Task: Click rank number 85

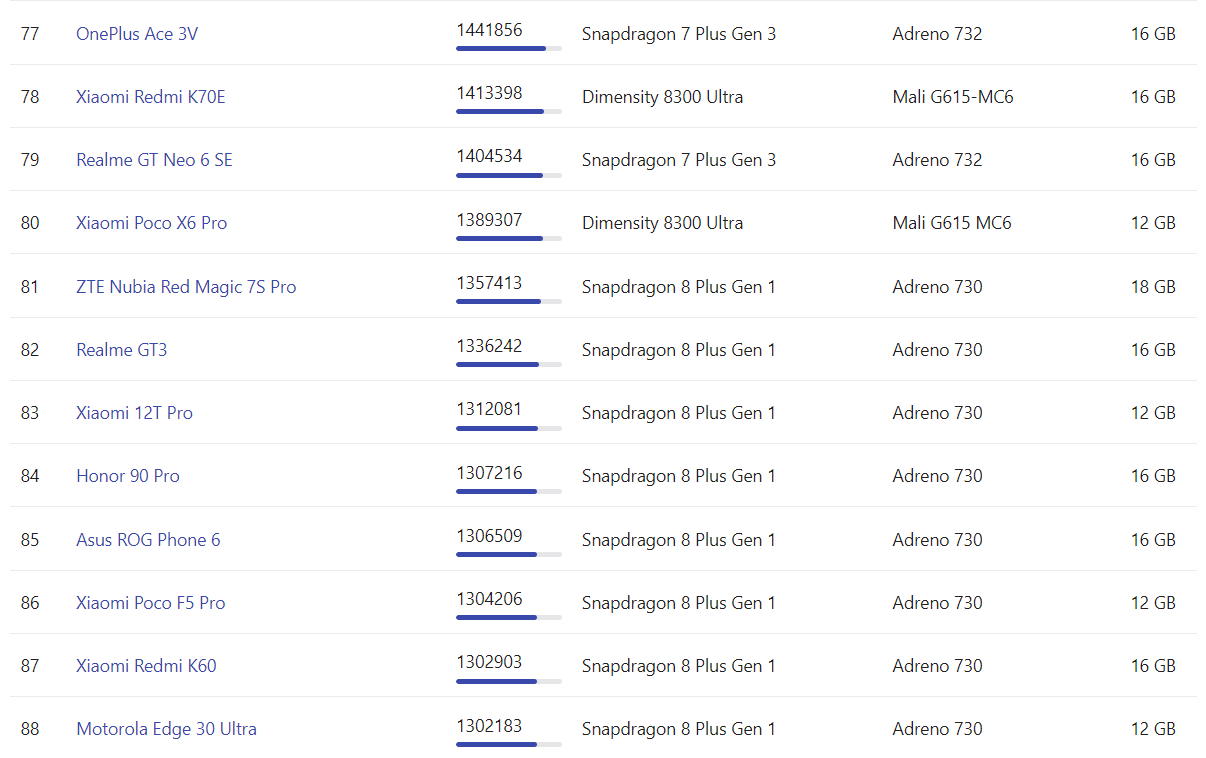Action: tap(30, 540)
